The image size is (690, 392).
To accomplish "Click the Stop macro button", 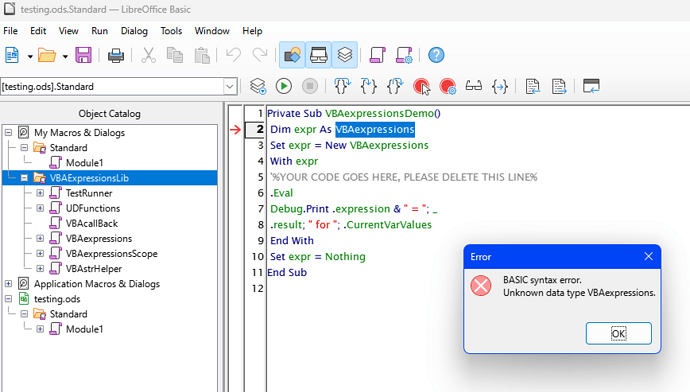I will click(x=310, y=86).
